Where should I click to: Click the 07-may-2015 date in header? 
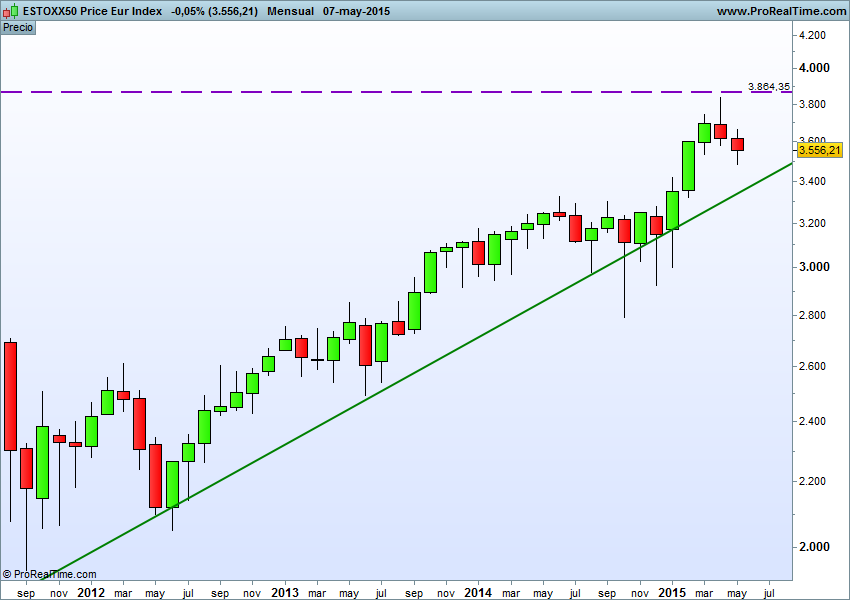[357, 11]
